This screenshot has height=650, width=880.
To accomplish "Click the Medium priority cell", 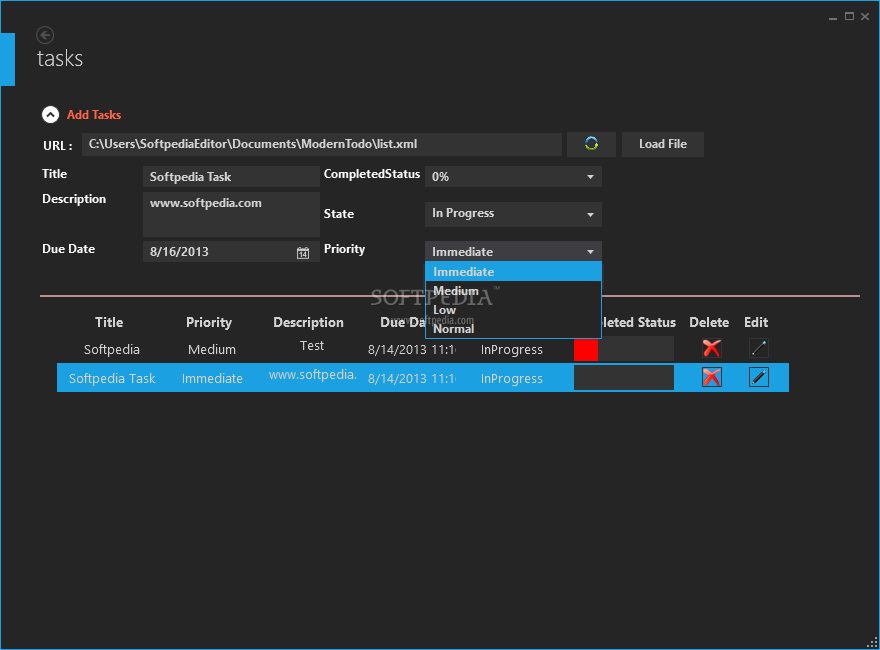I will 212,349.
